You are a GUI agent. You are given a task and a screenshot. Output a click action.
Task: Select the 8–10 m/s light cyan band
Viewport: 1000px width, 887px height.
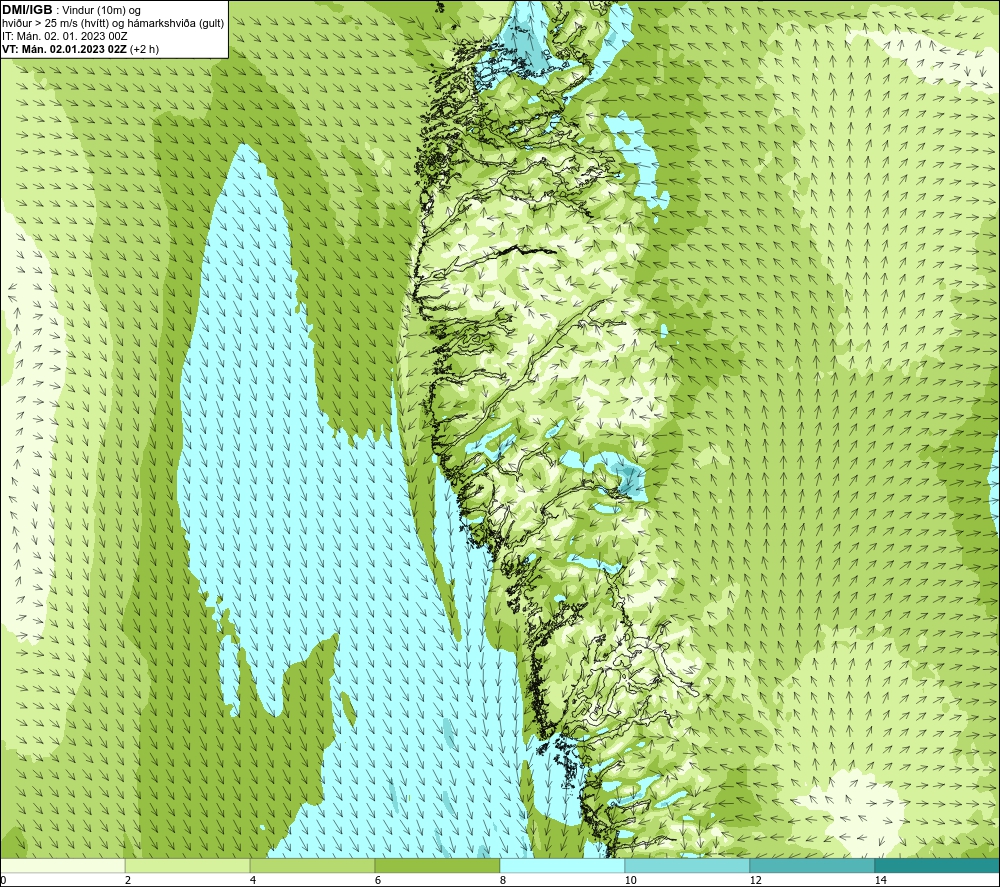click(562, 866)
